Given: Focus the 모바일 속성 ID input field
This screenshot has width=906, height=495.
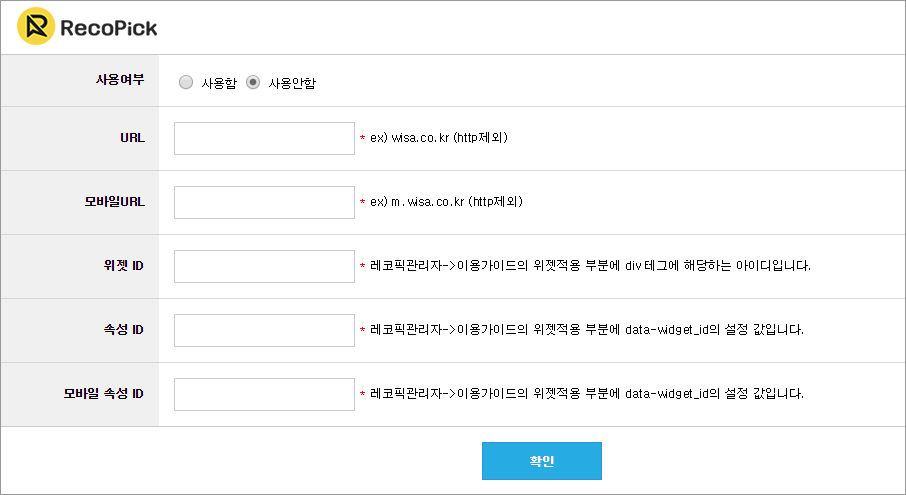Looking at the screenshot, I should (x=264, y=394).
